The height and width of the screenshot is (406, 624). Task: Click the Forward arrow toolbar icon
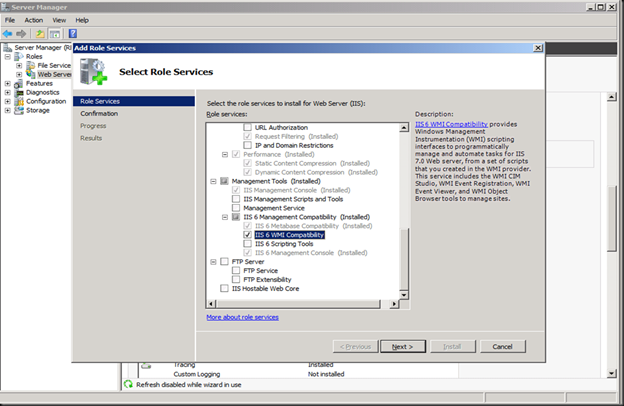[21, 34]
